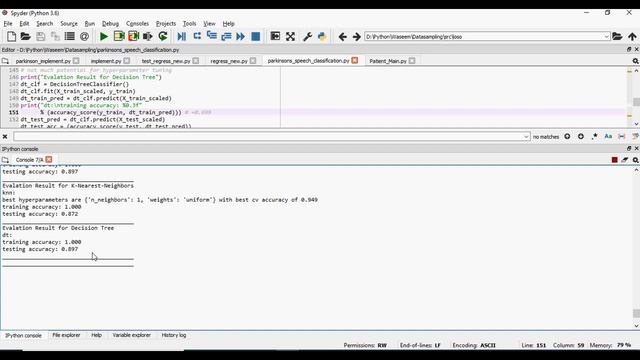This screenshot has width=640, height=360.
Task: Open the Projects menu
Action: tap(166, 24)
